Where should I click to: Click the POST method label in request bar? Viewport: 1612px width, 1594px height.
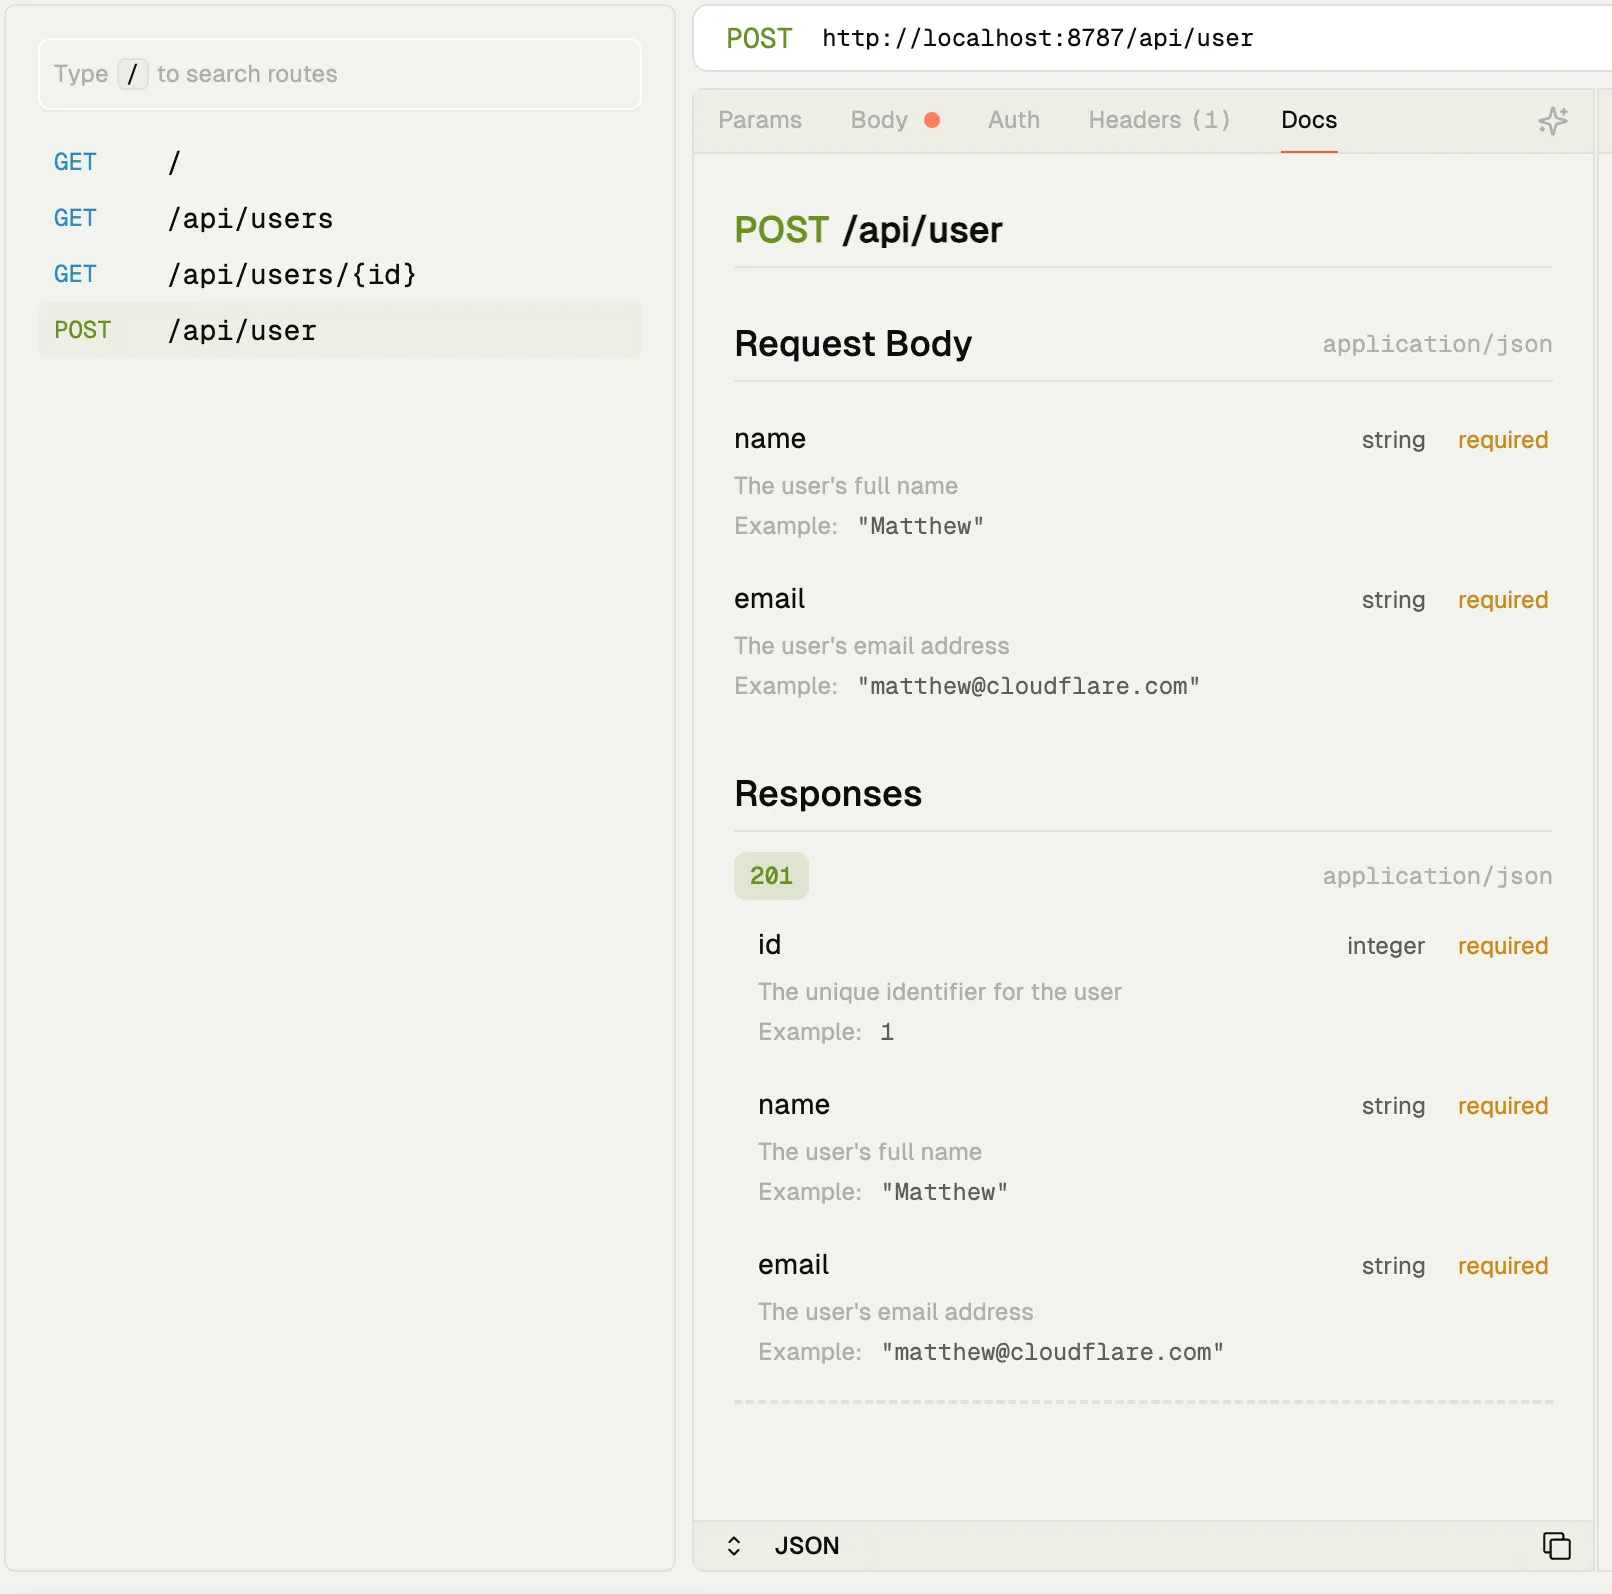pos(759,38)
